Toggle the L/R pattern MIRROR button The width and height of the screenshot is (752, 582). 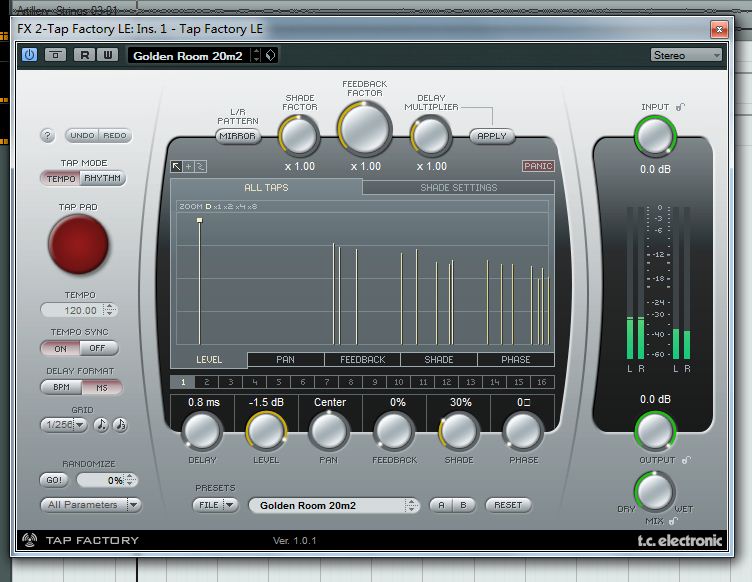tap(237, 136)
